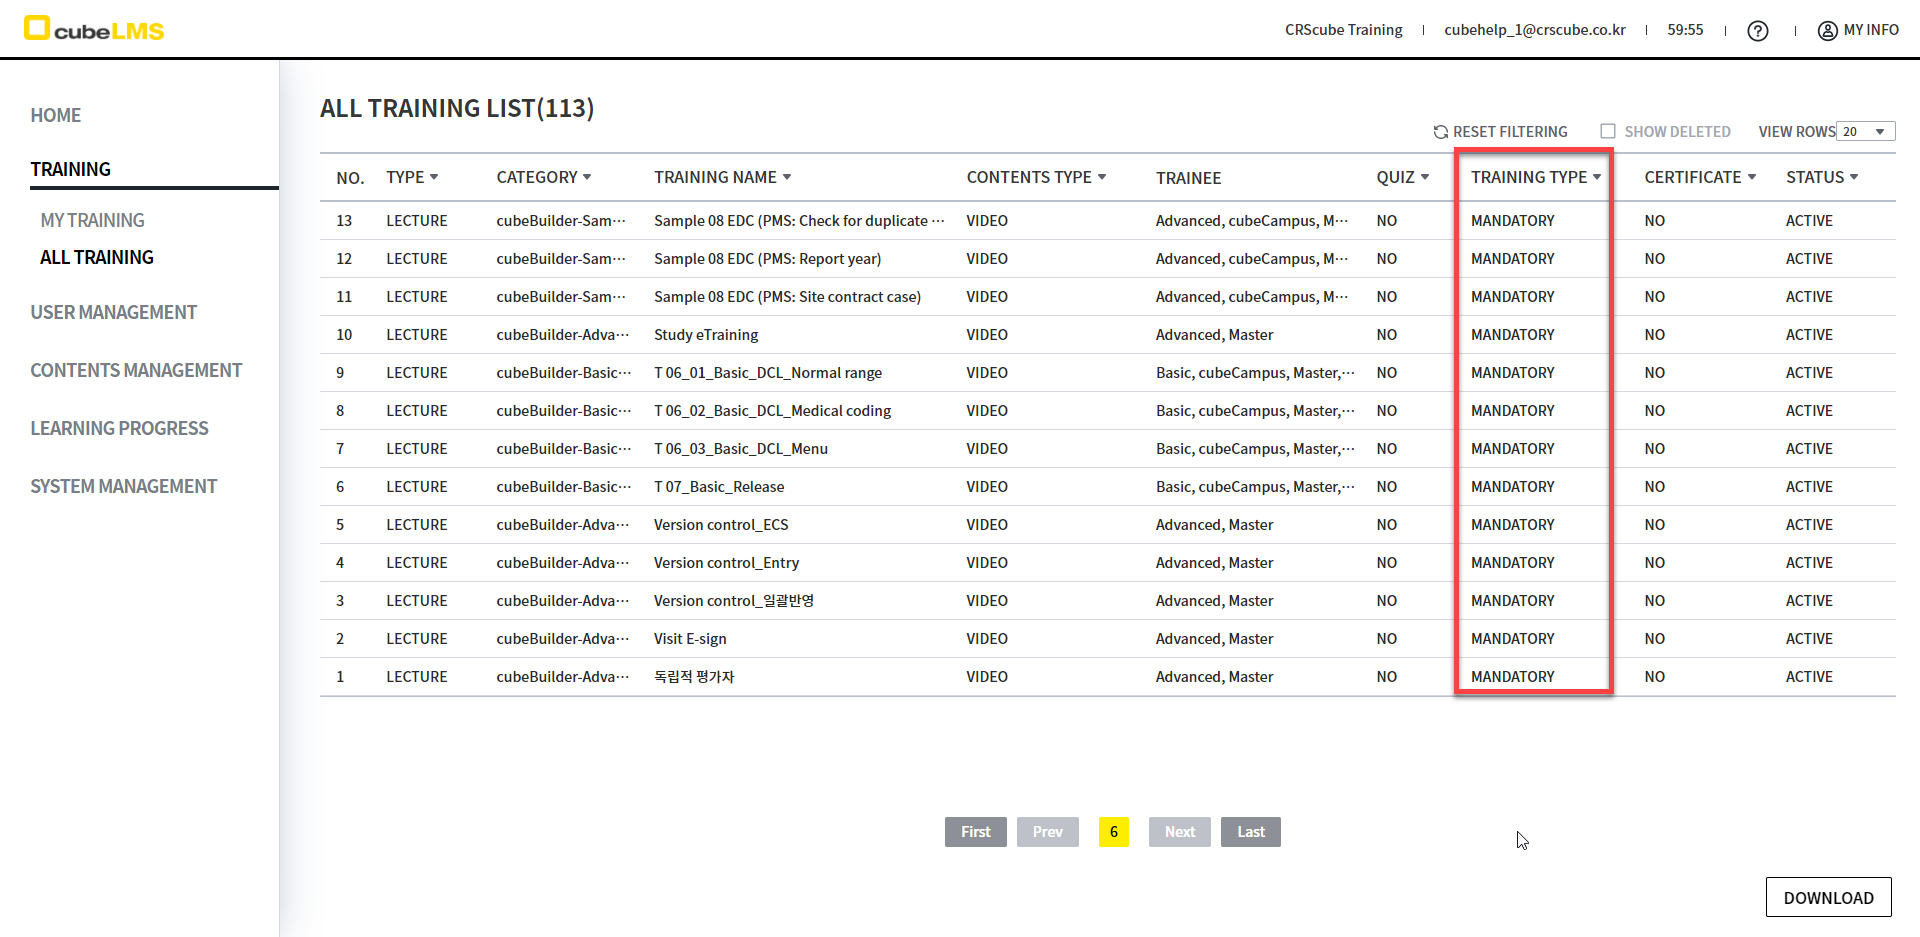Click the MY INFO user profile icon
Viewport: 1920px width, 937px height.
tap(1827, 31)
